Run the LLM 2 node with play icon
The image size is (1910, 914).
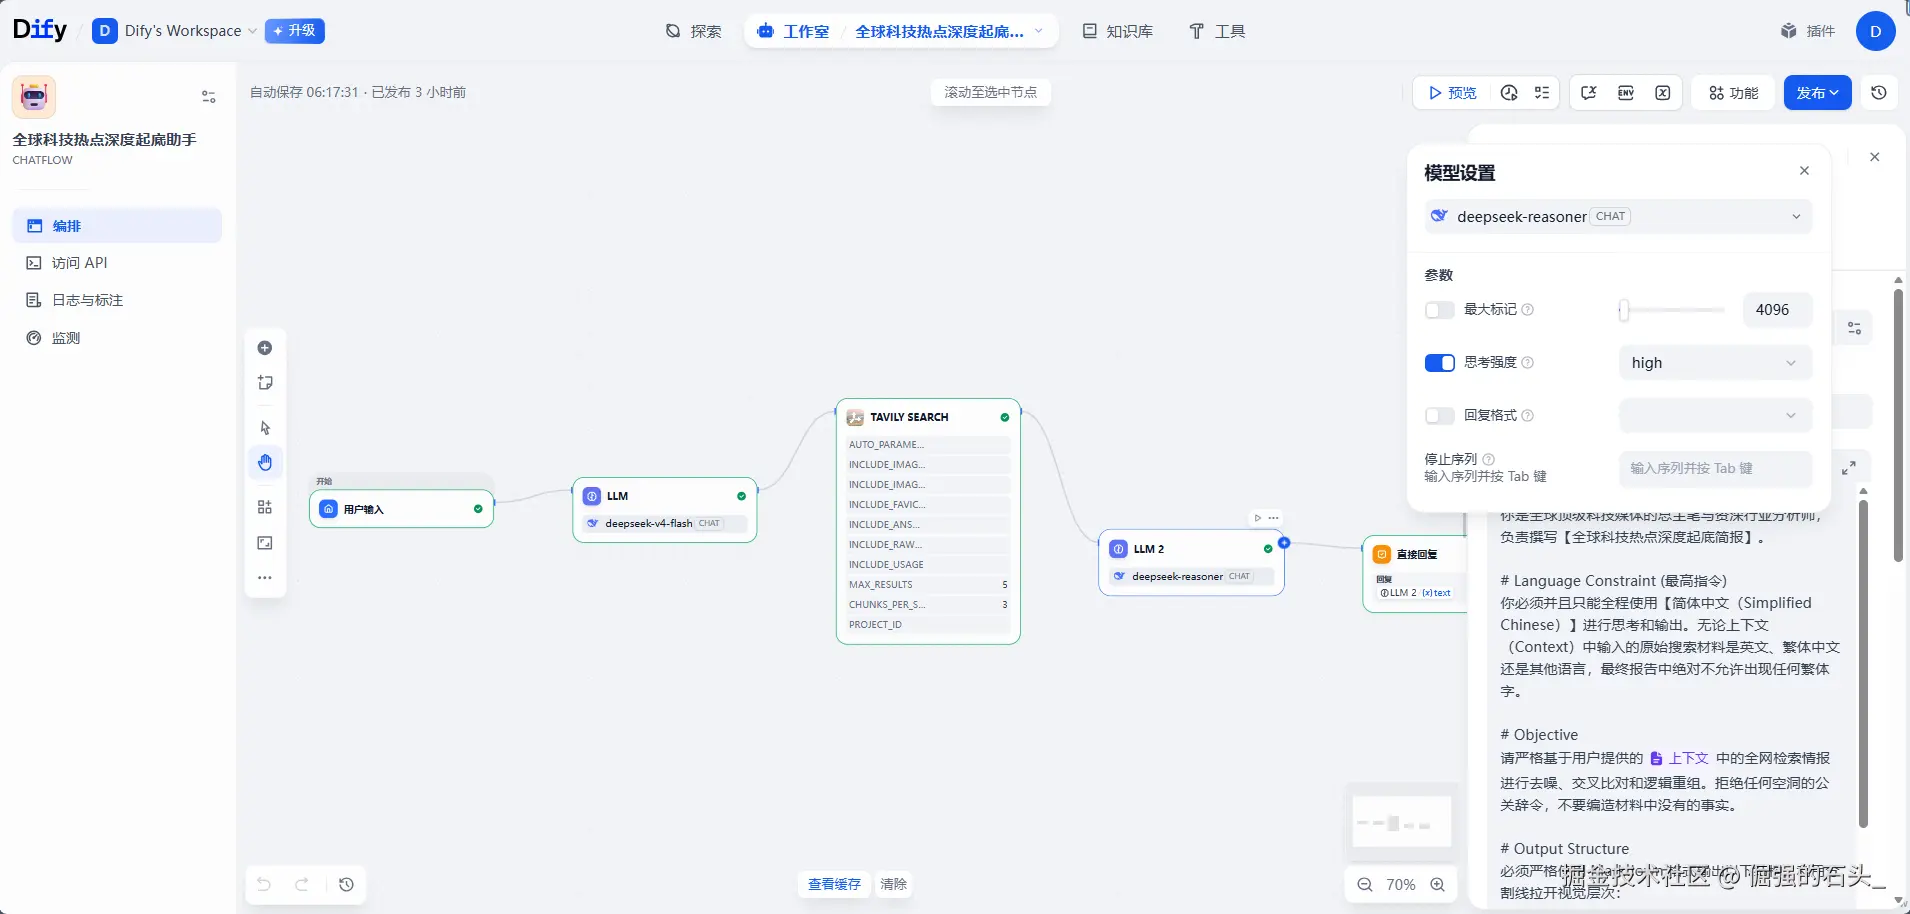(1258, 518)
